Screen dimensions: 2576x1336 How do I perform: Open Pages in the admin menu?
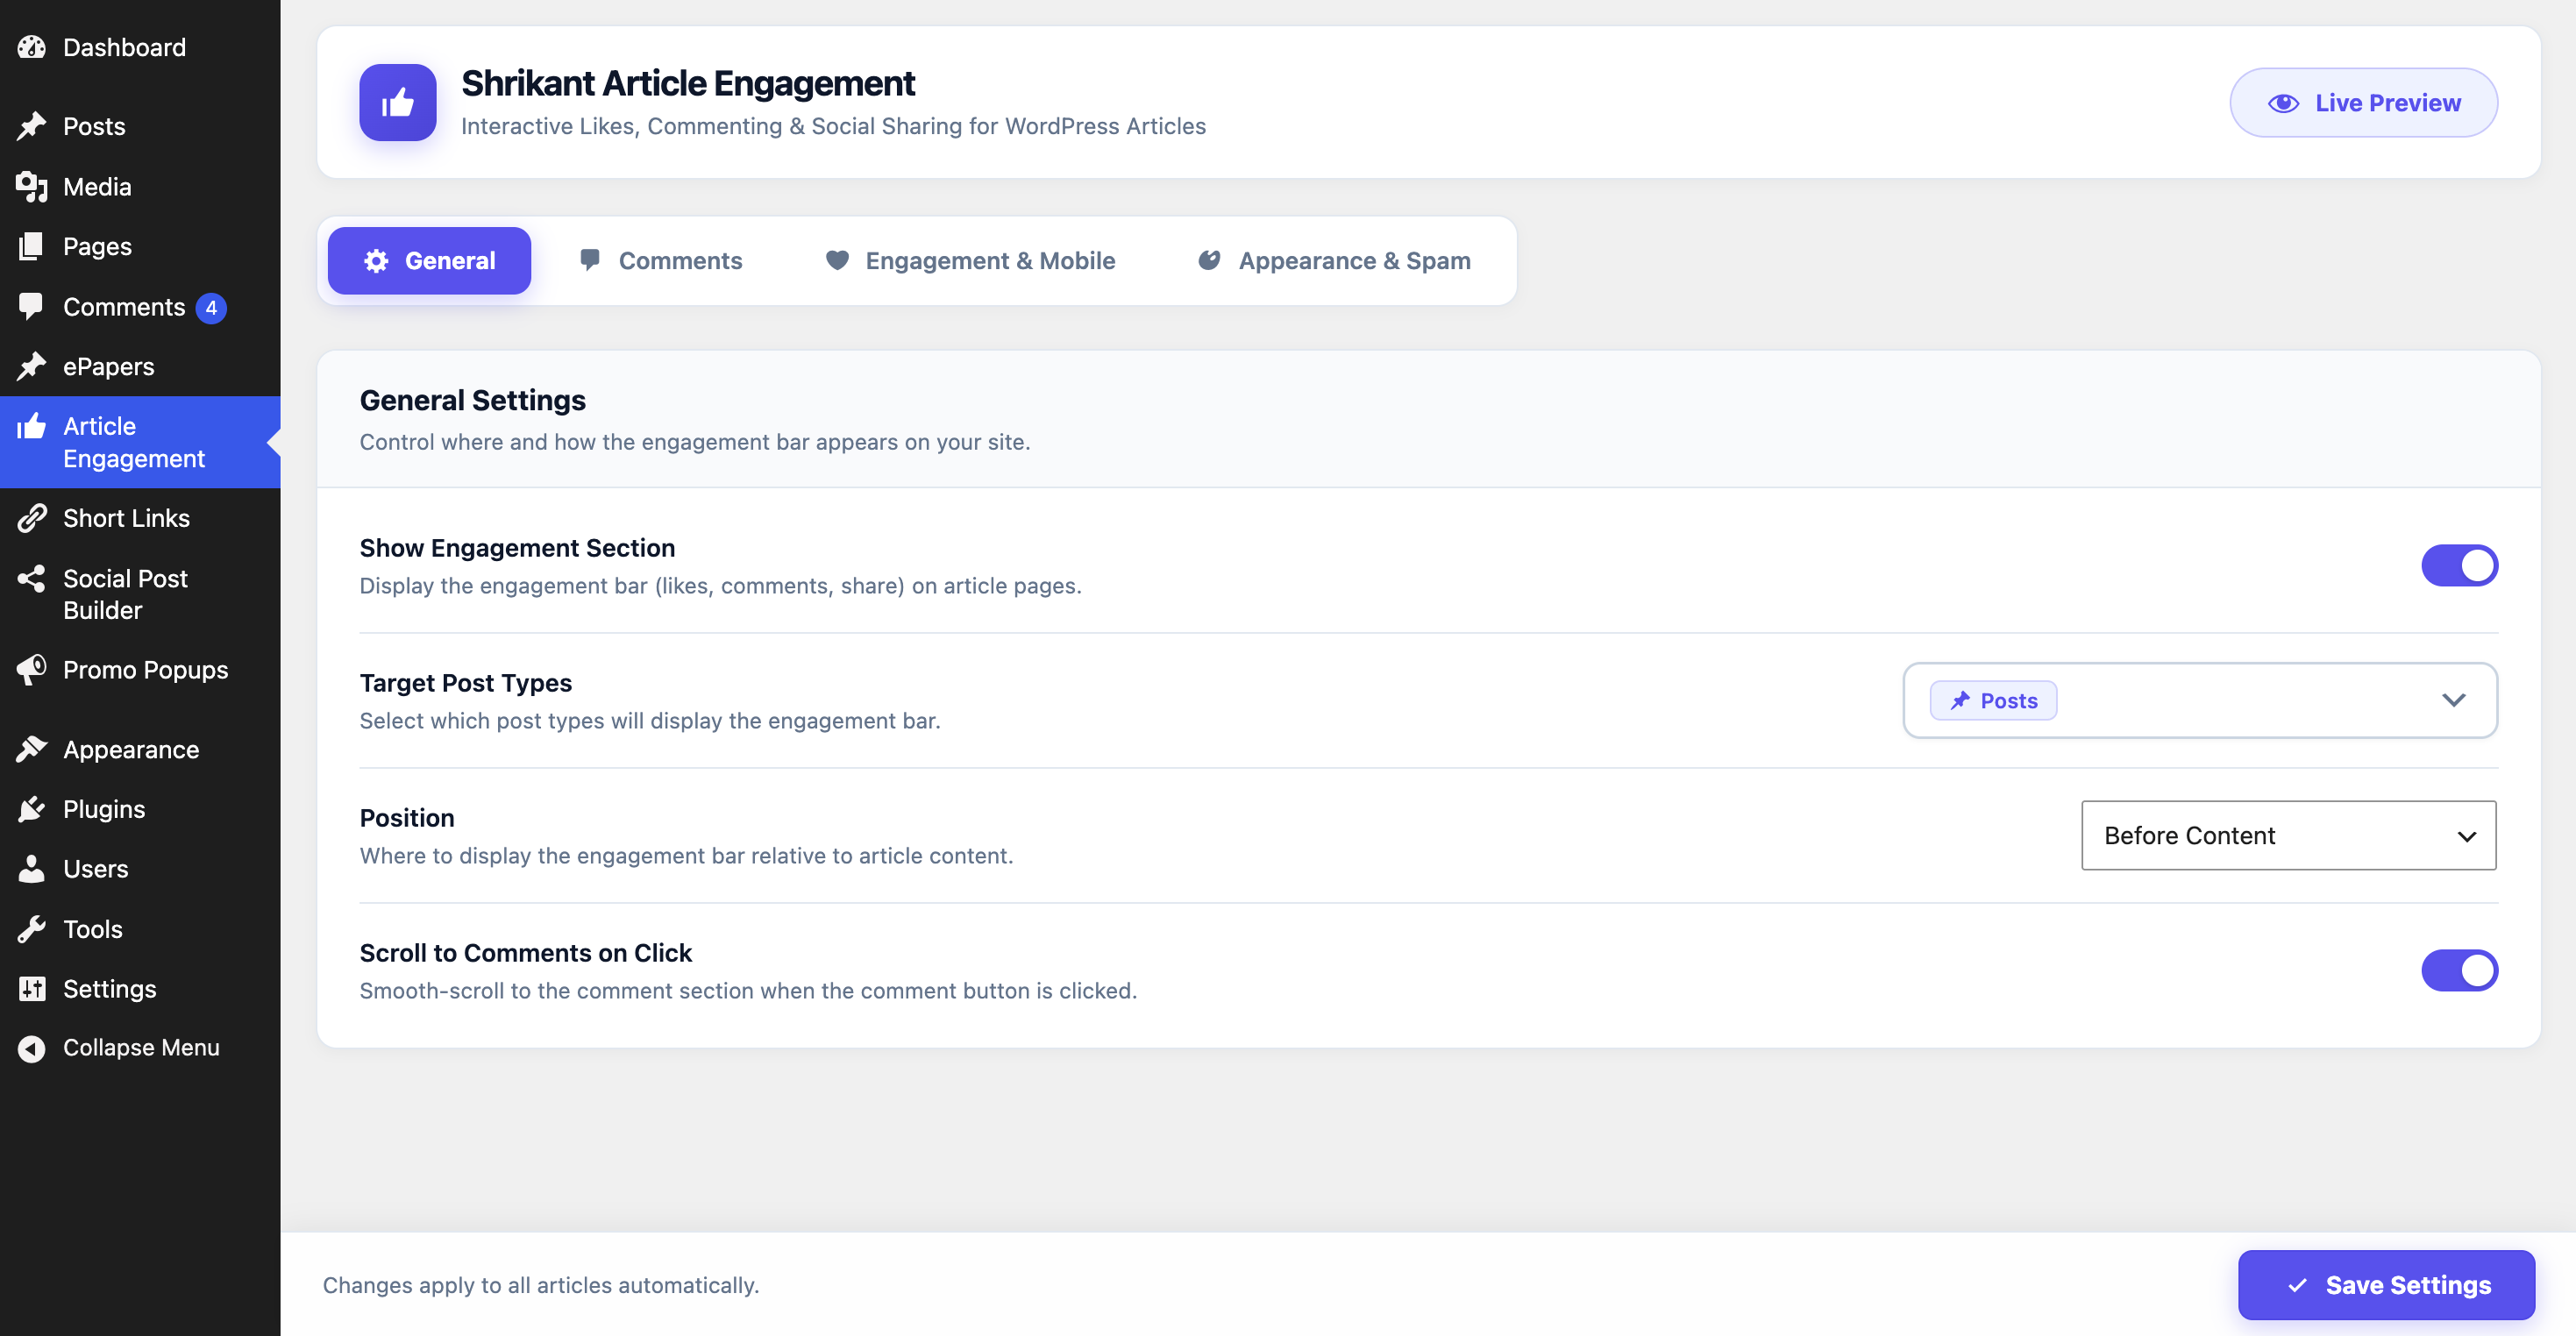[x=140, y=246]
